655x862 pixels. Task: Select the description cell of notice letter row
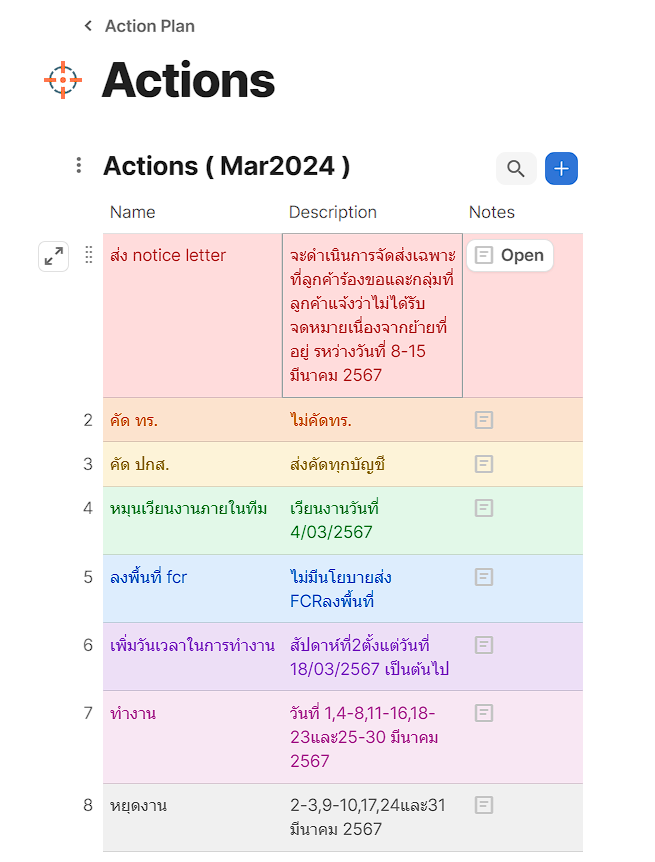tap(372, 315)
